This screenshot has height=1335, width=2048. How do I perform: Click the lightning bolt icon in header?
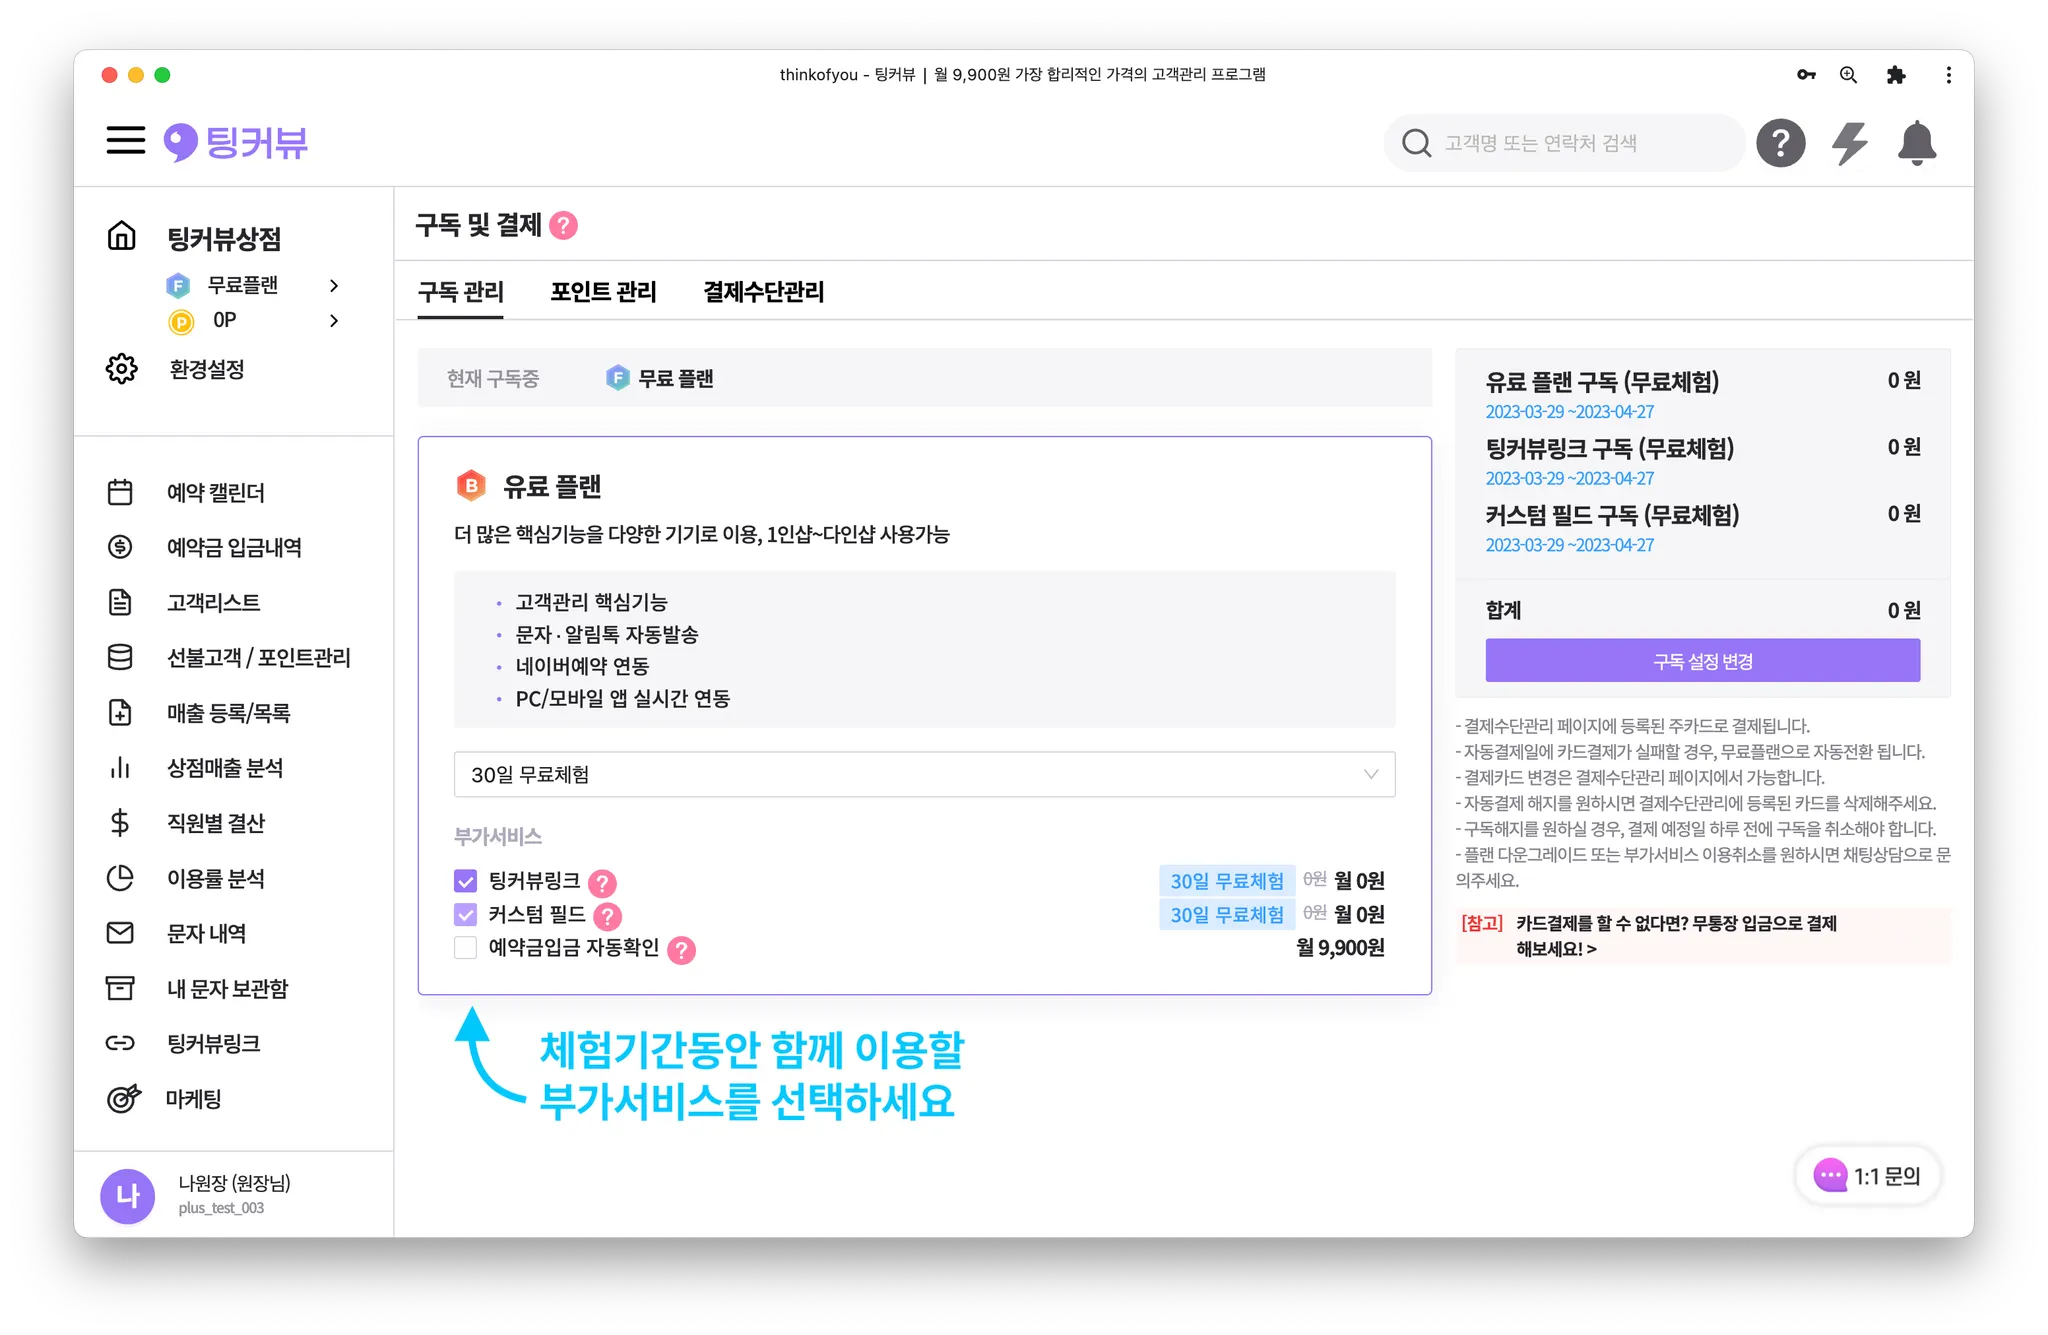point(1849,143)
